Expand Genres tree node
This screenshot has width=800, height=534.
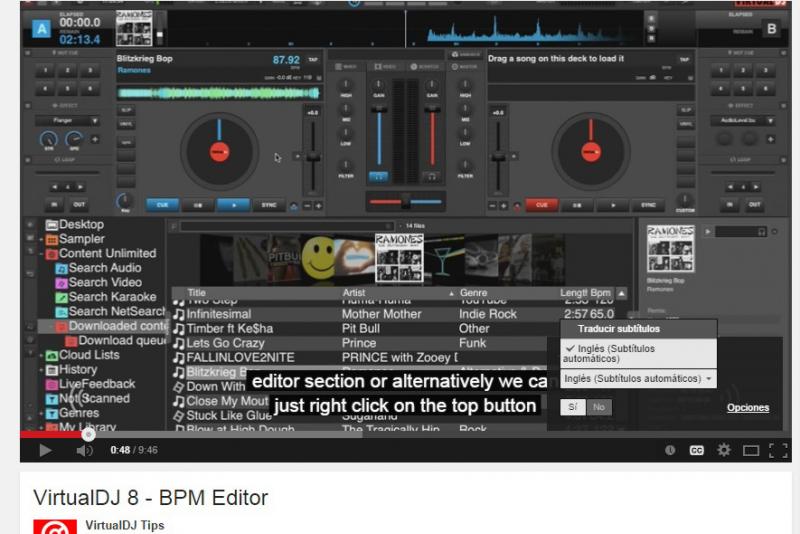(x=41, y=413)
